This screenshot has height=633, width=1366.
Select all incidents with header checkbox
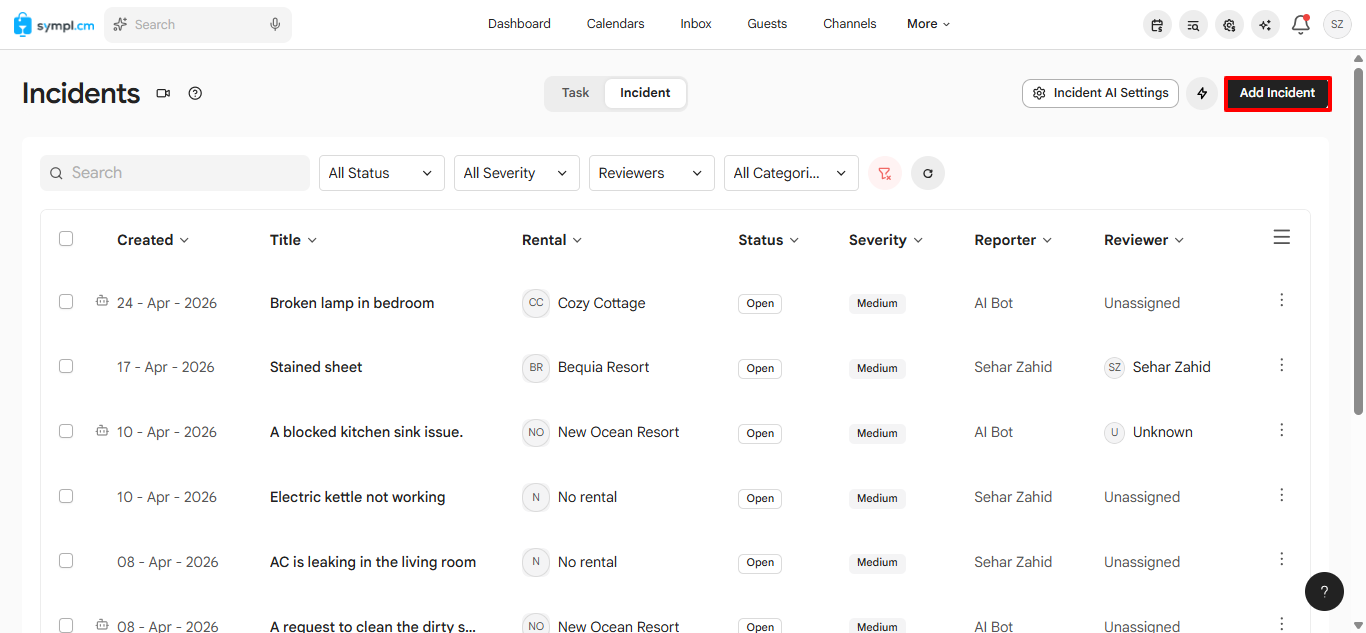66,238
